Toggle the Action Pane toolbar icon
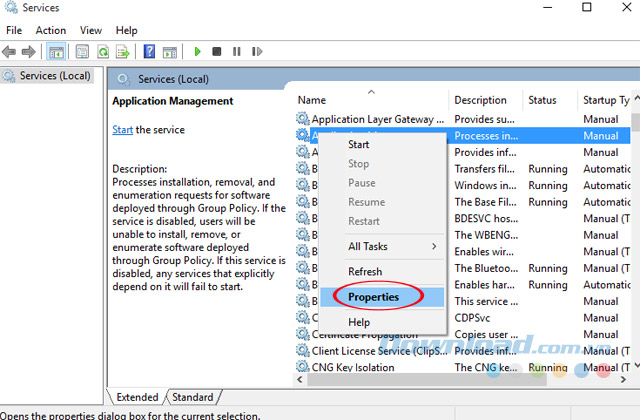This screenshot has height=420, width=640. [x=170, y=52]
